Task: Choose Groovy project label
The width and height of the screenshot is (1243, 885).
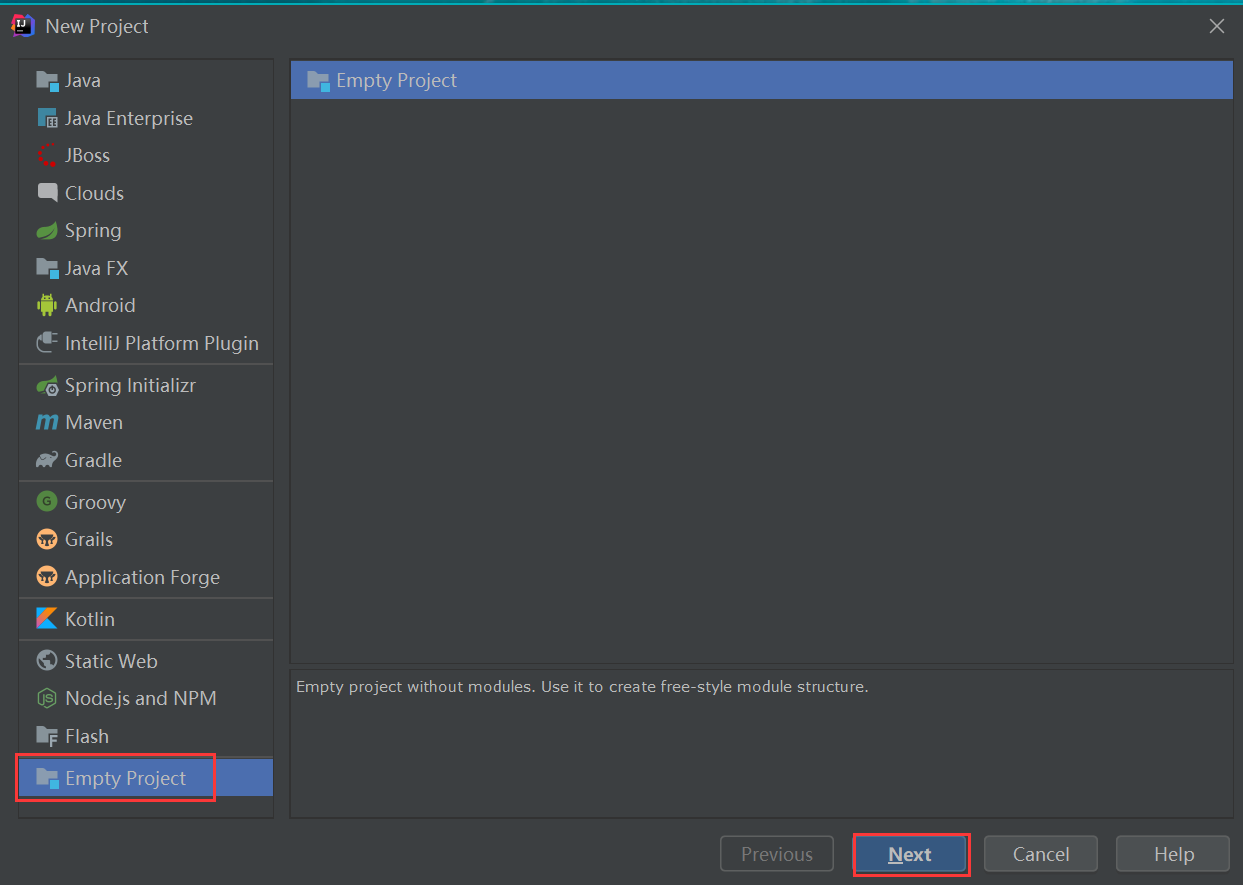Action: (x=96, y=502)
